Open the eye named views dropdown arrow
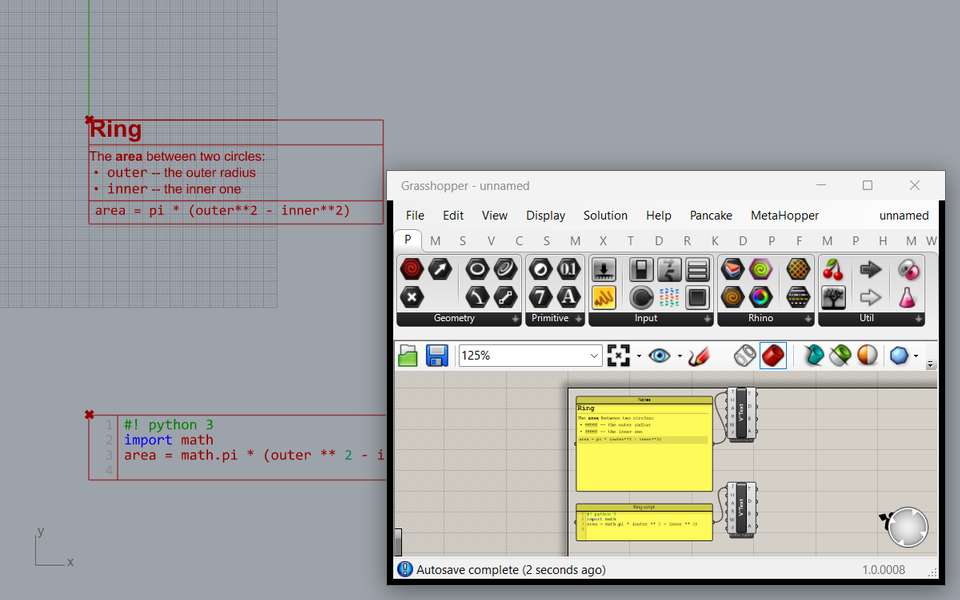Viewport: 960px width, 600px height. (x=680, y=356)
